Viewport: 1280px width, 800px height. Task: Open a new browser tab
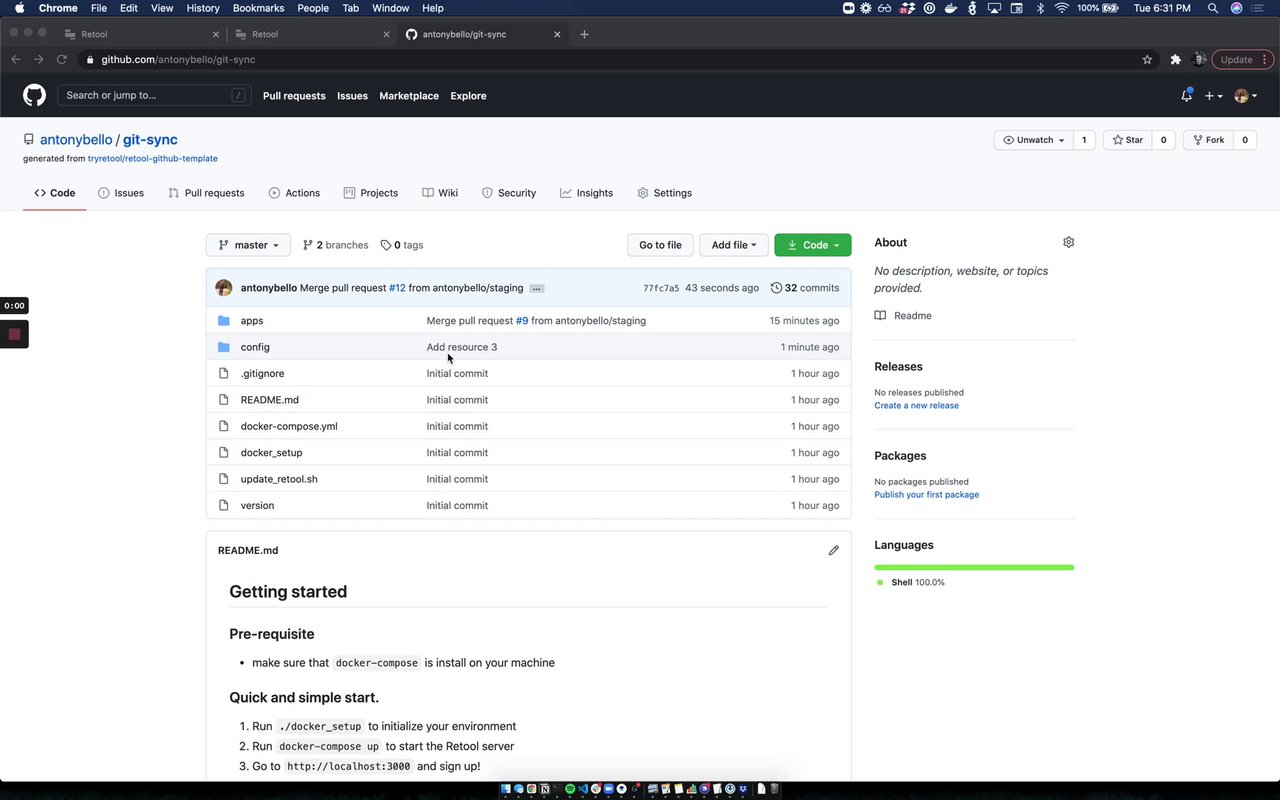pos(584,34)
